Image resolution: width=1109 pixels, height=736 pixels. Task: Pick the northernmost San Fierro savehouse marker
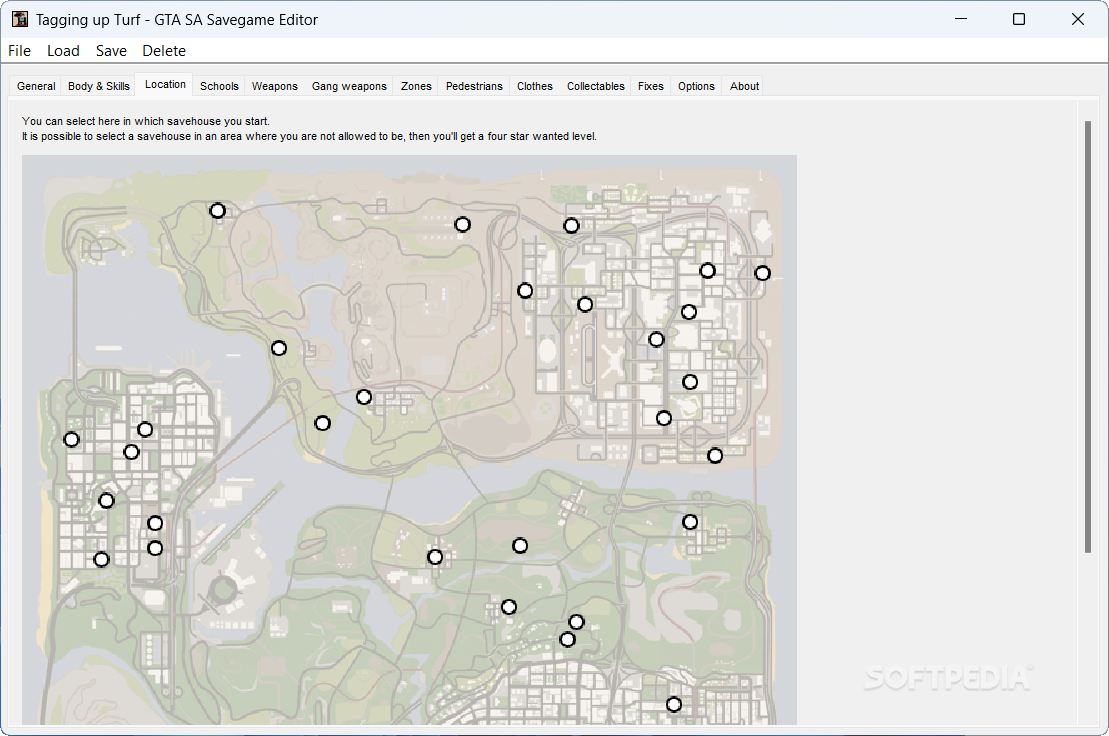point(145,429)
